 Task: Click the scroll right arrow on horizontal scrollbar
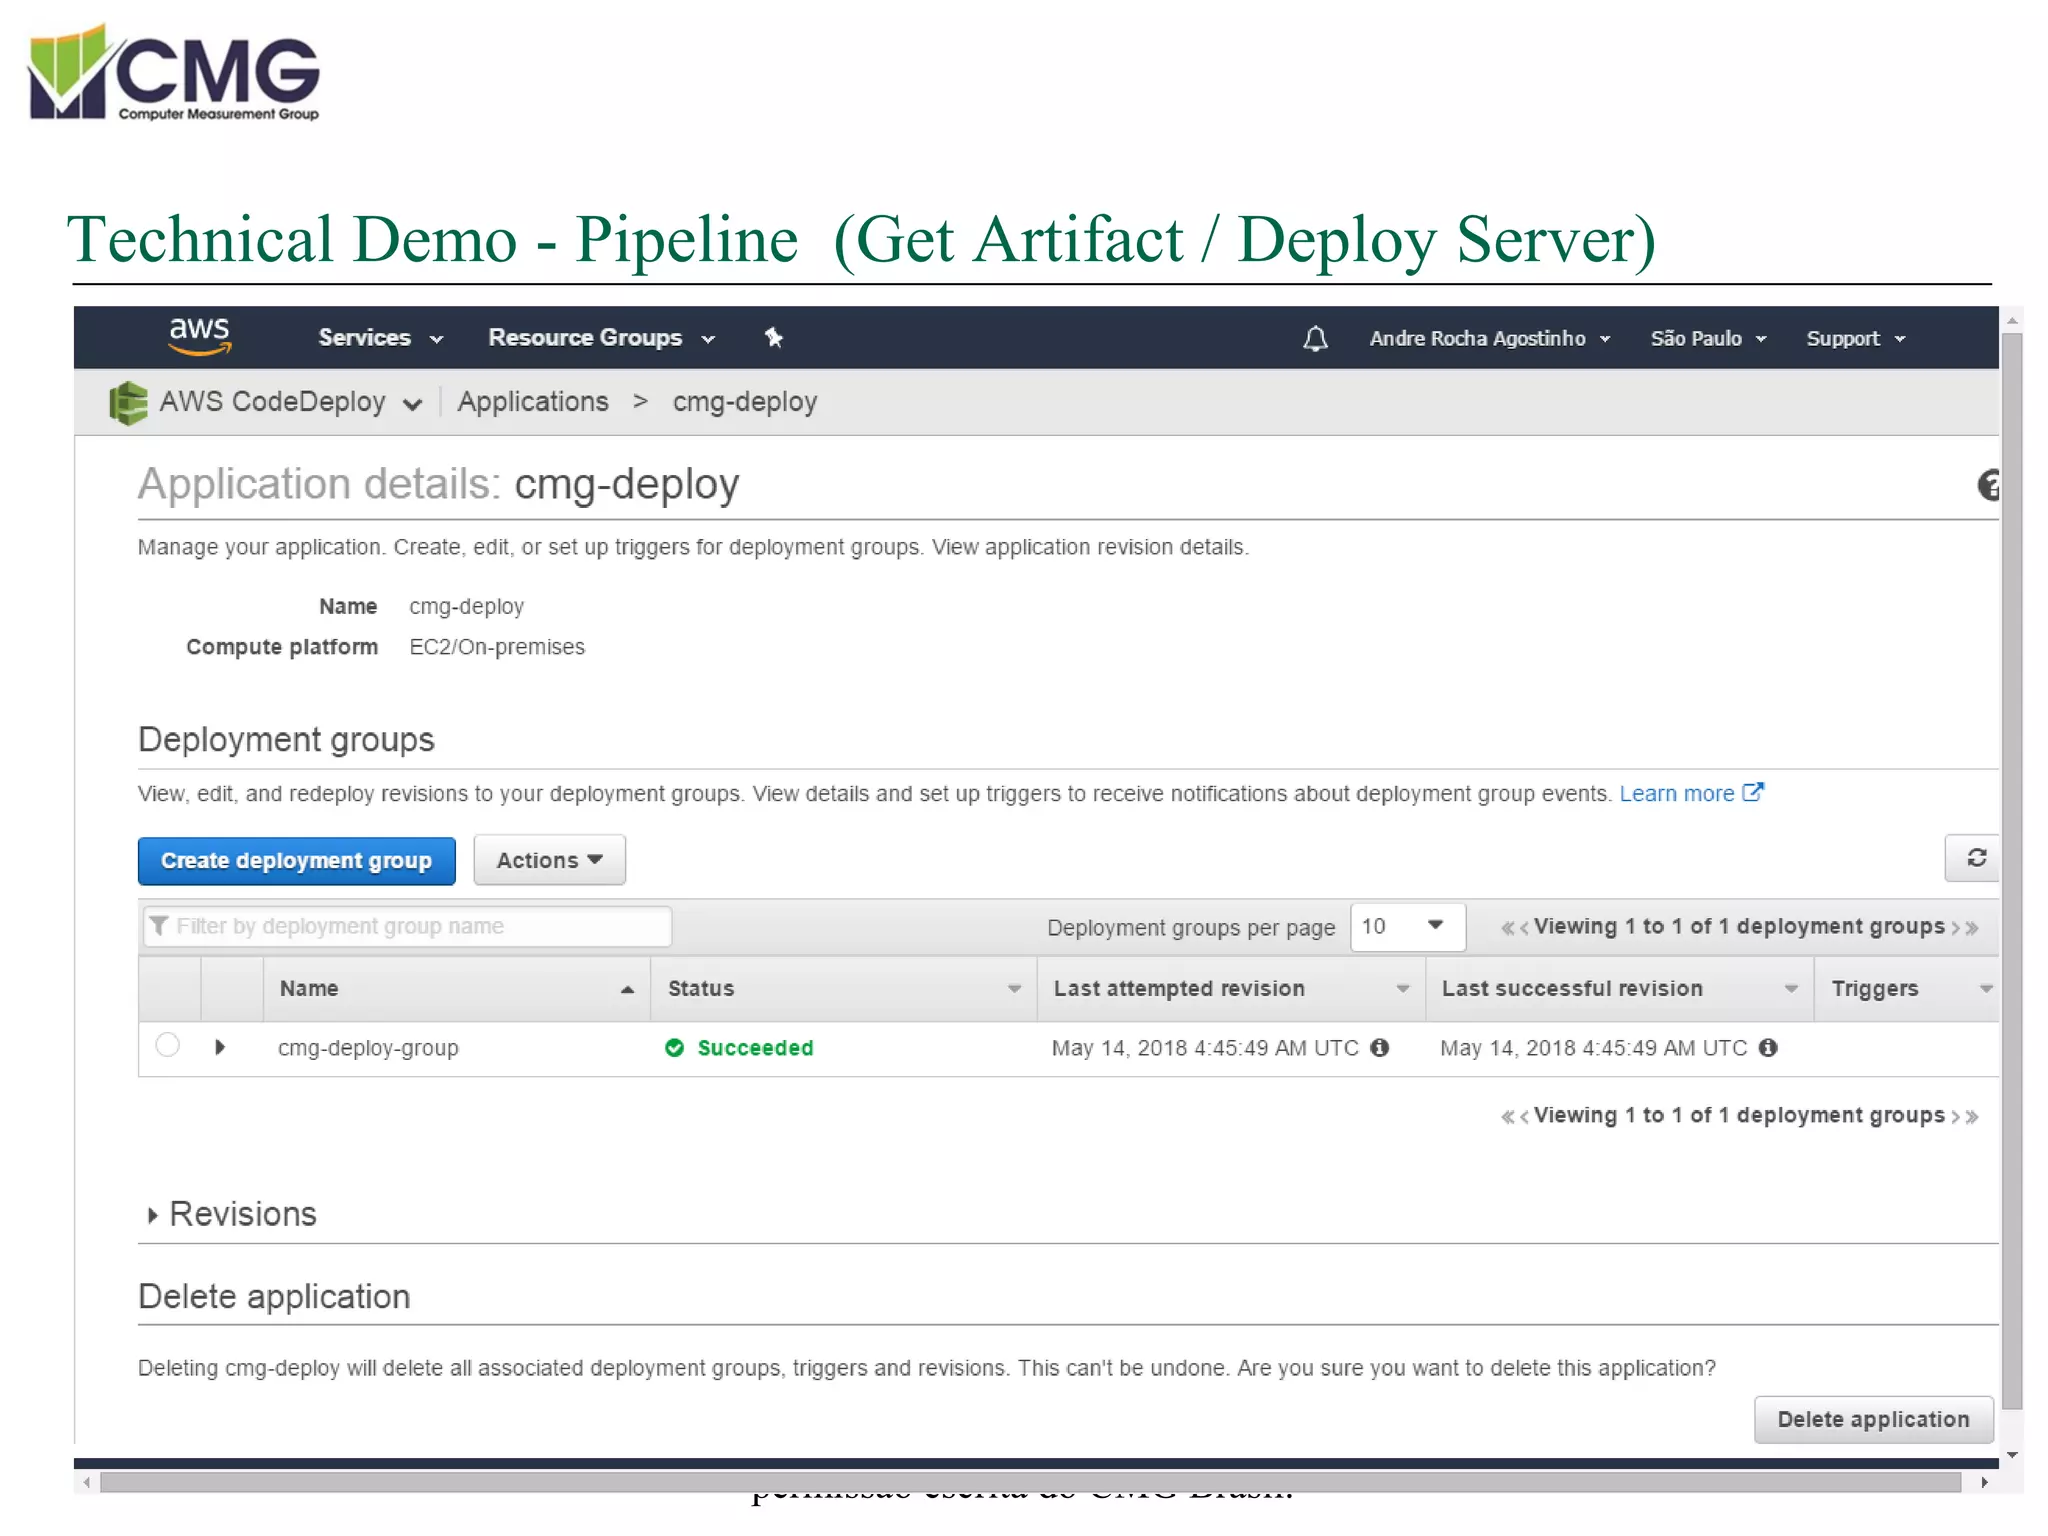(1984, 1482)
